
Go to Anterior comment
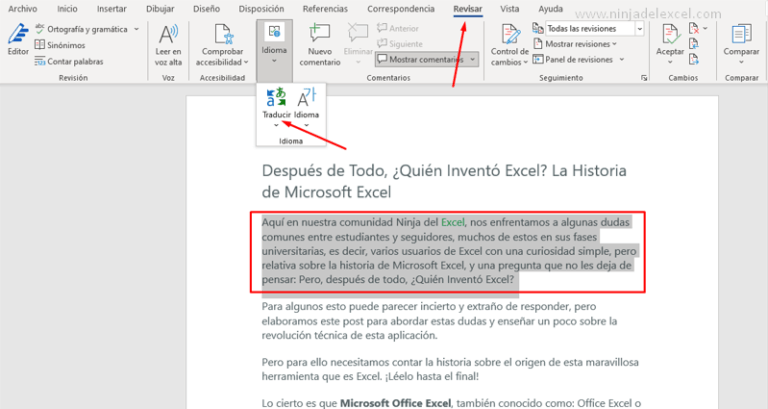[398, 28]
